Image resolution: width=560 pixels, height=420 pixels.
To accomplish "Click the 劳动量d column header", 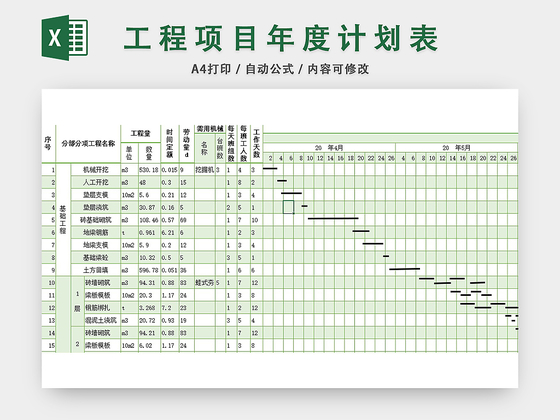I will (186, 144).
